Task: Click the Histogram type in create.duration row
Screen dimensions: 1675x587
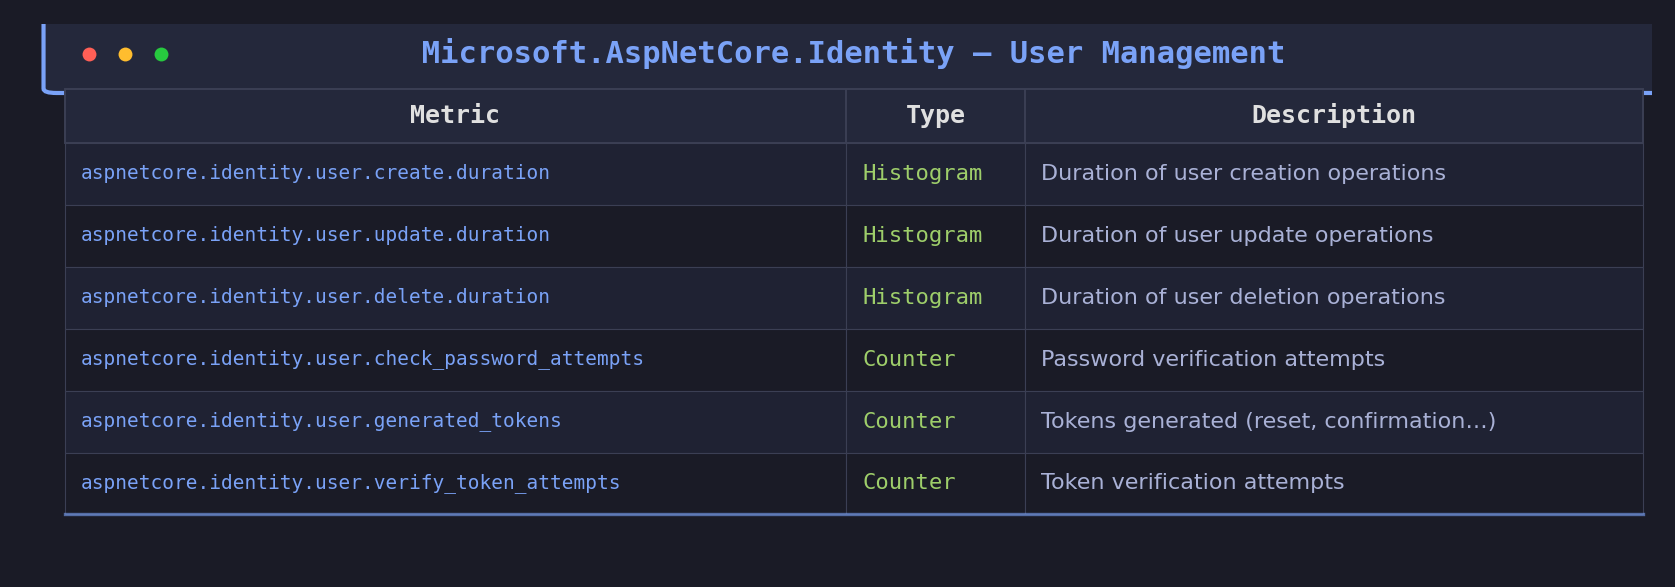Action: click(x=922, y=173)
